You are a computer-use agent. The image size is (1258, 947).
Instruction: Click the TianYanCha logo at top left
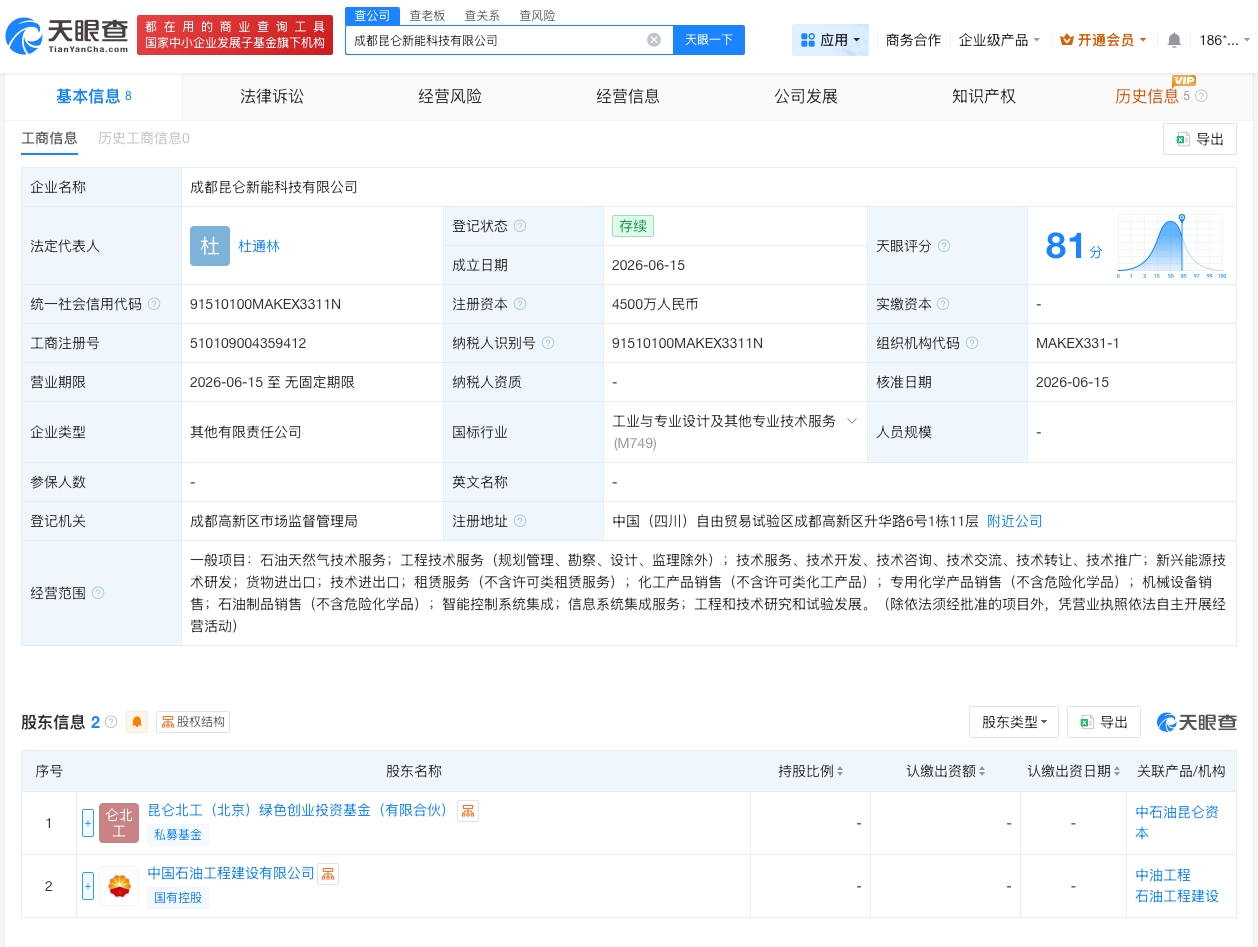pos(67,35)
